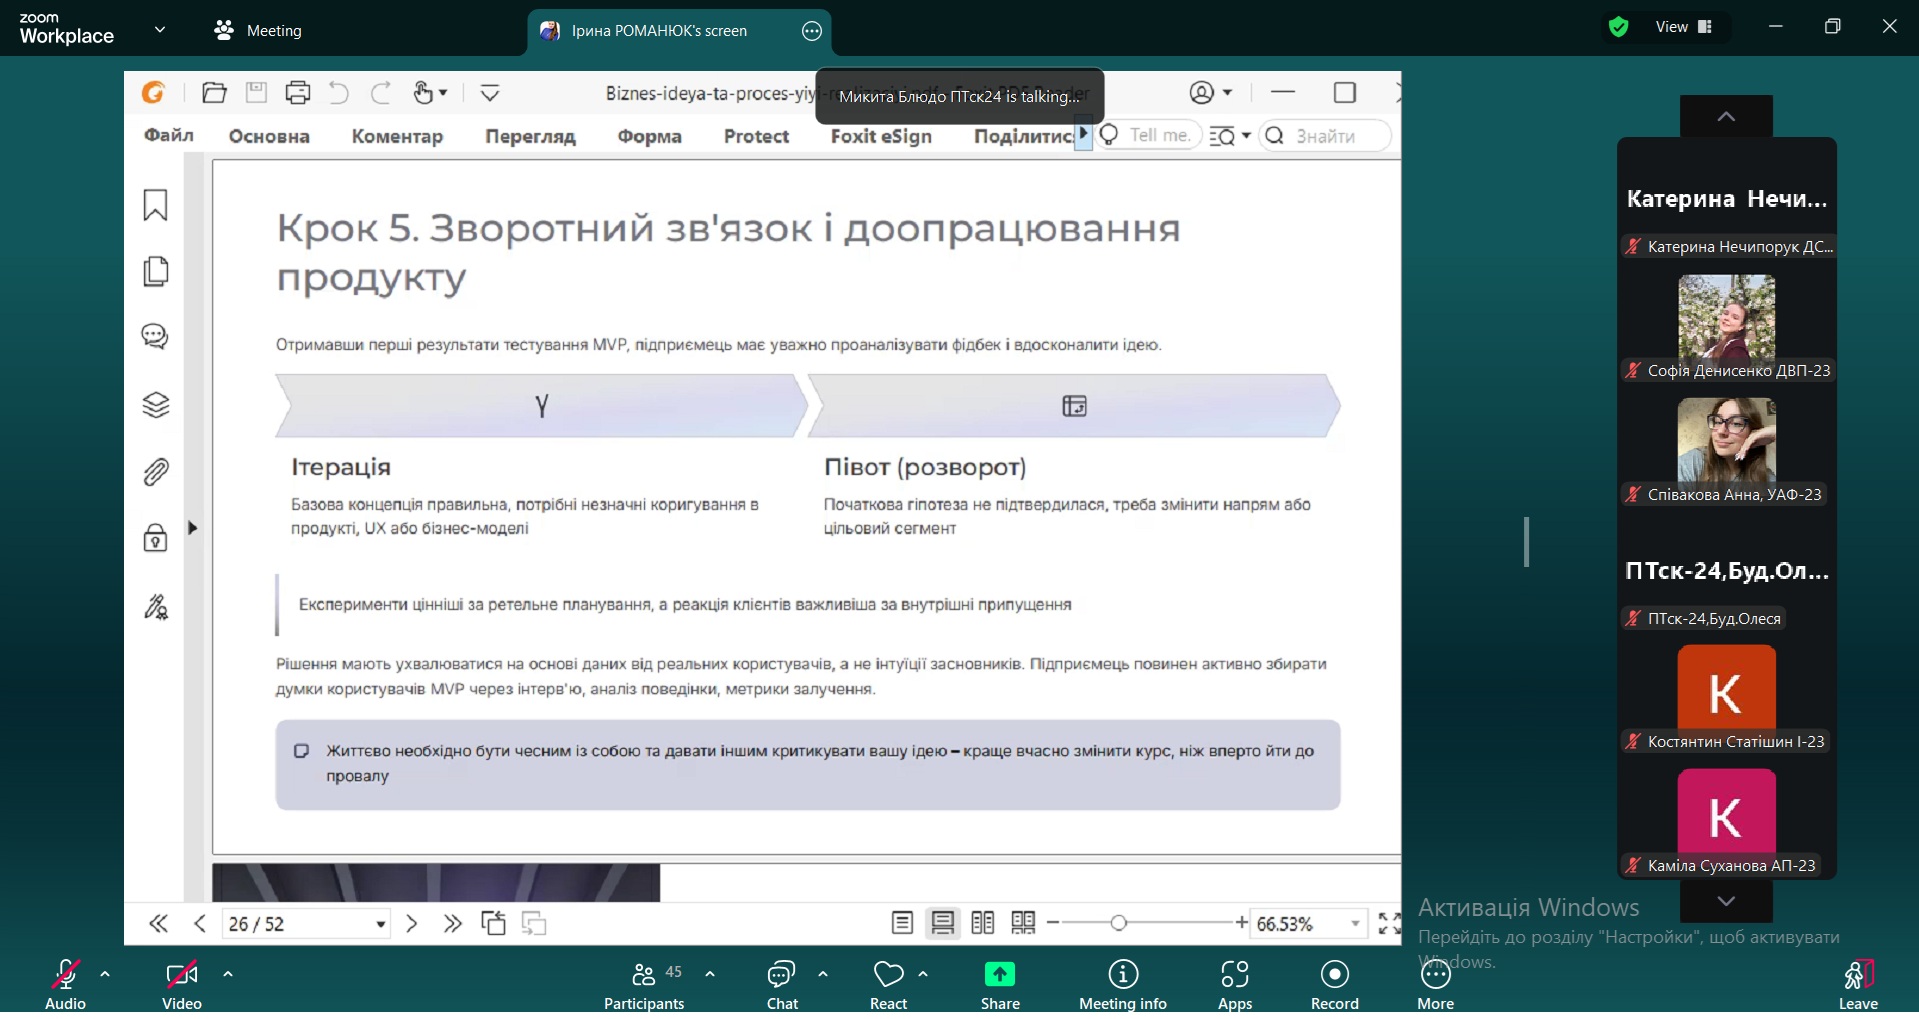Screen dimensions: 1919x1019
Task: Switch to continuous page view mode
Action: click(x=943, y=923)
